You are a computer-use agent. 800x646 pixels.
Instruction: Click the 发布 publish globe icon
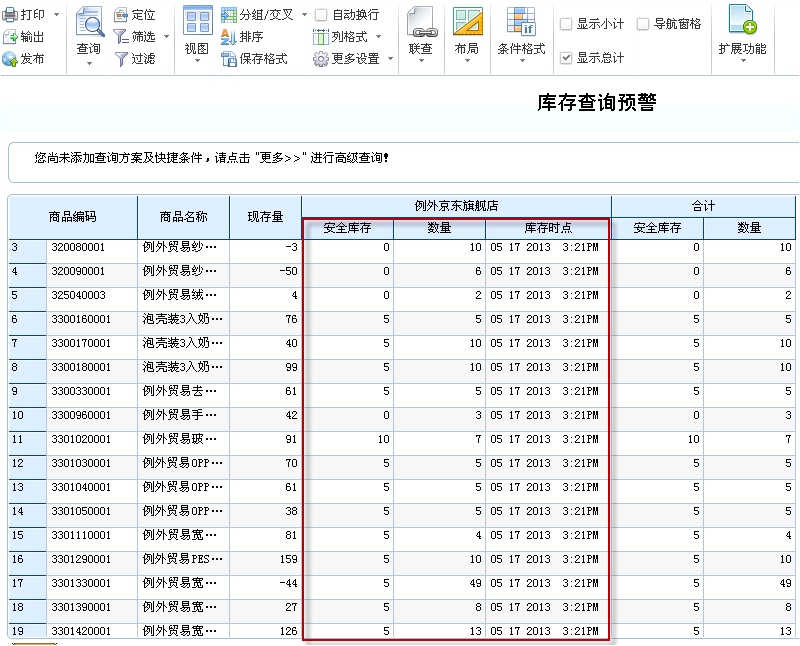(10, 59)
